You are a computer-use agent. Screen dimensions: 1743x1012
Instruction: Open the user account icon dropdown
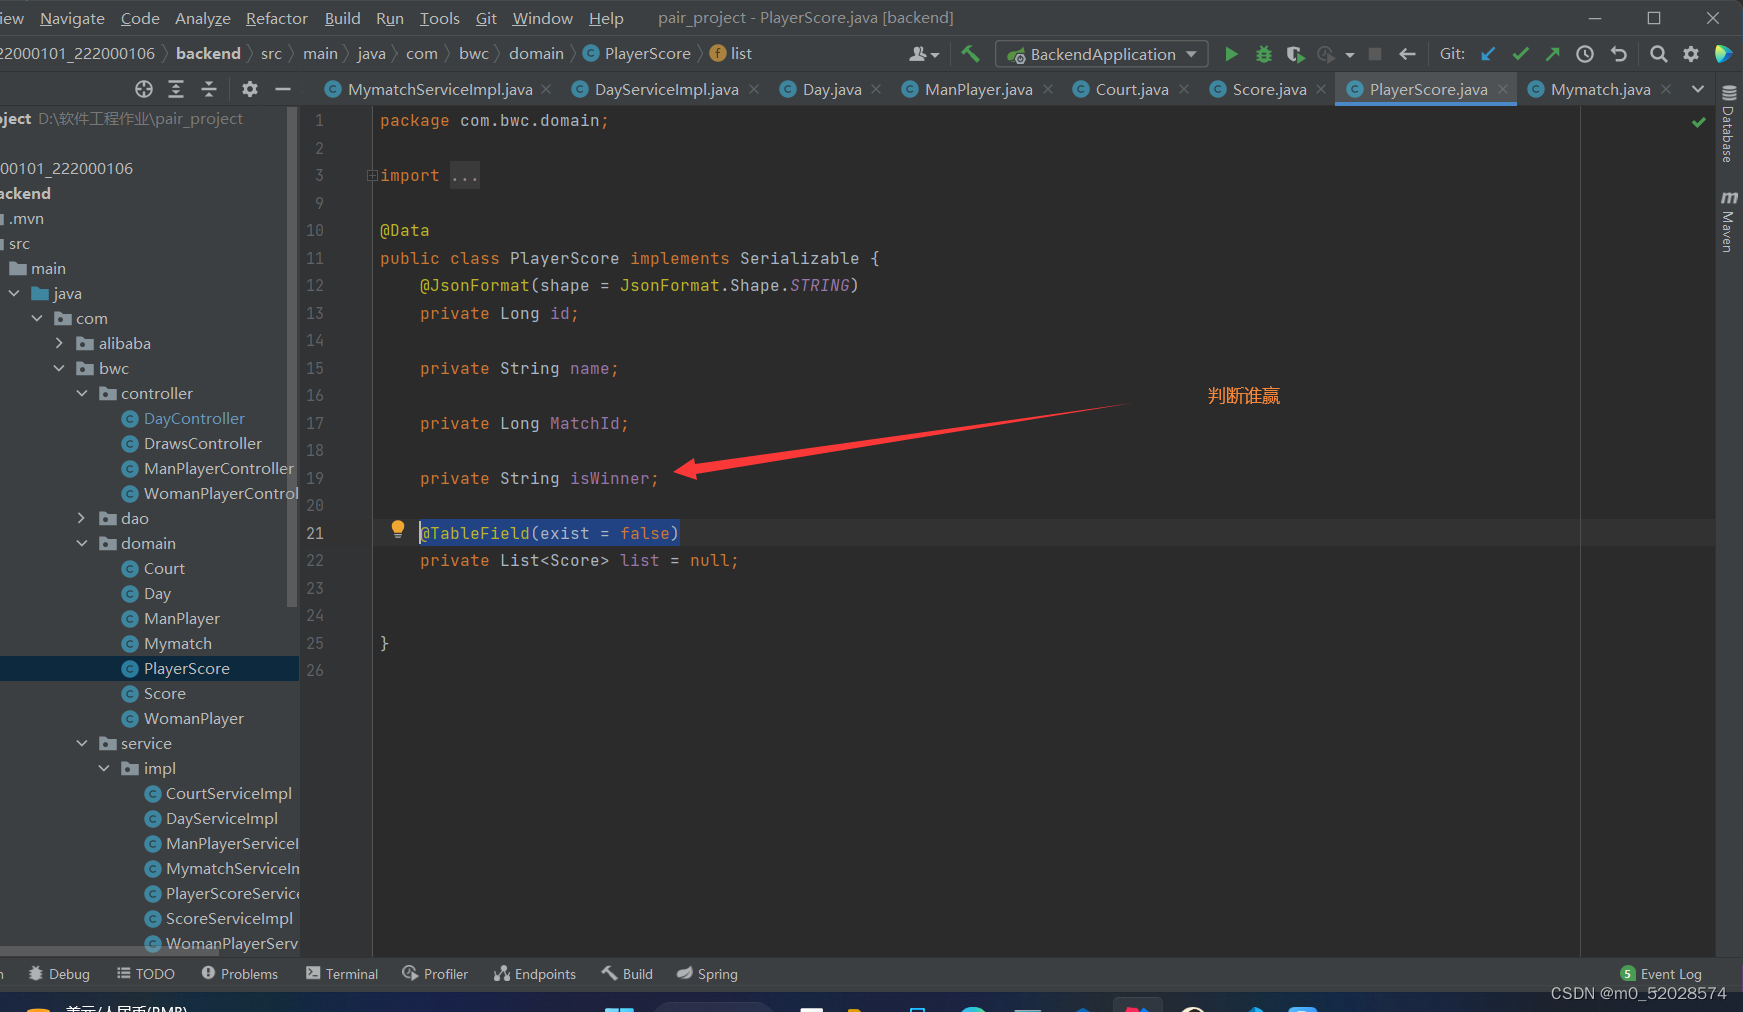point(924,54)
